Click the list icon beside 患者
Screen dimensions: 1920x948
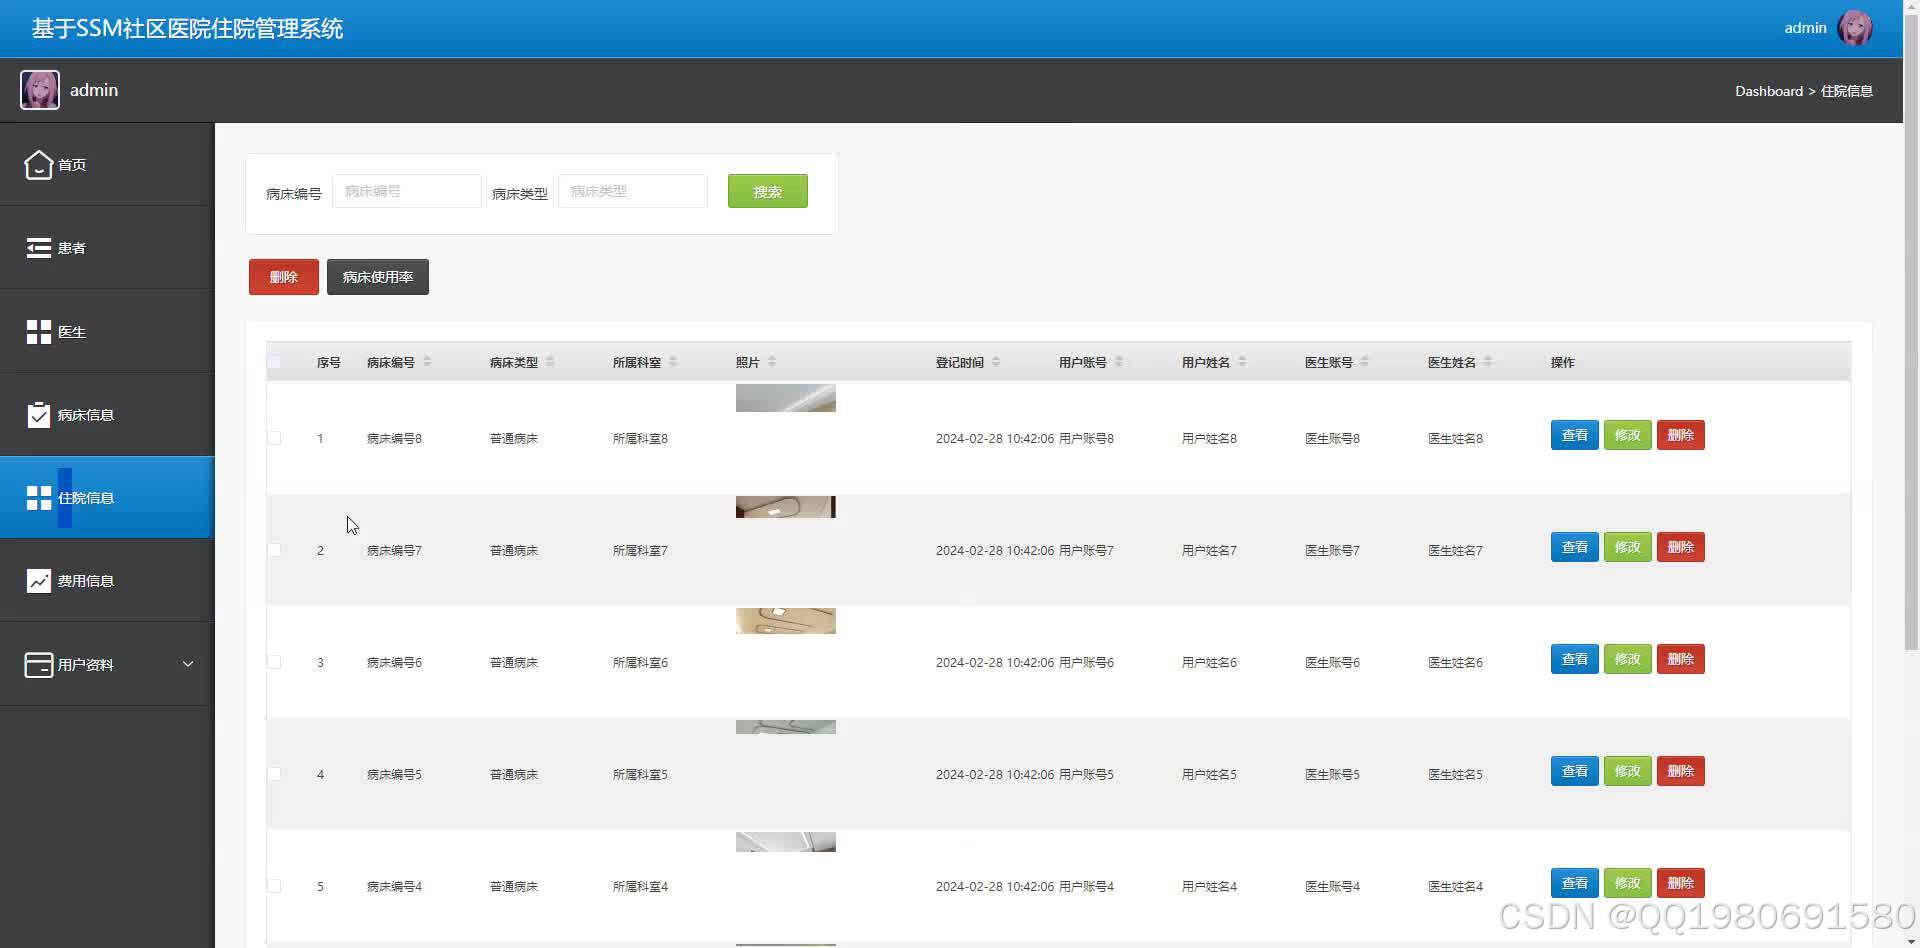click(x=38, y=248)
